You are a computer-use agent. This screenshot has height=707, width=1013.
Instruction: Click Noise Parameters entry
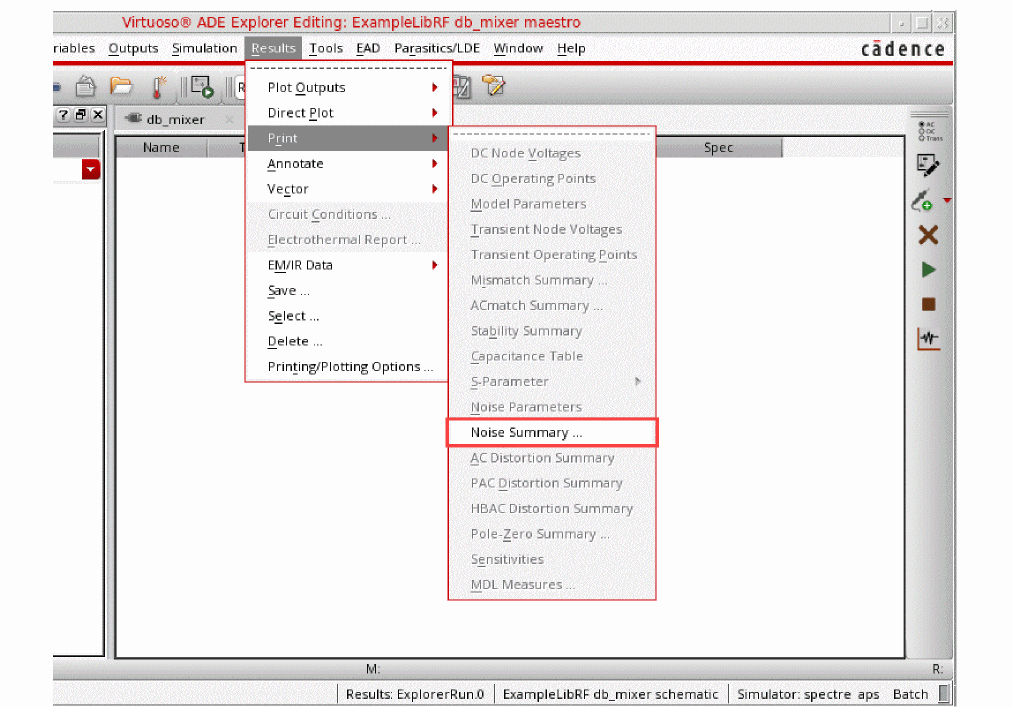point(552,407)
